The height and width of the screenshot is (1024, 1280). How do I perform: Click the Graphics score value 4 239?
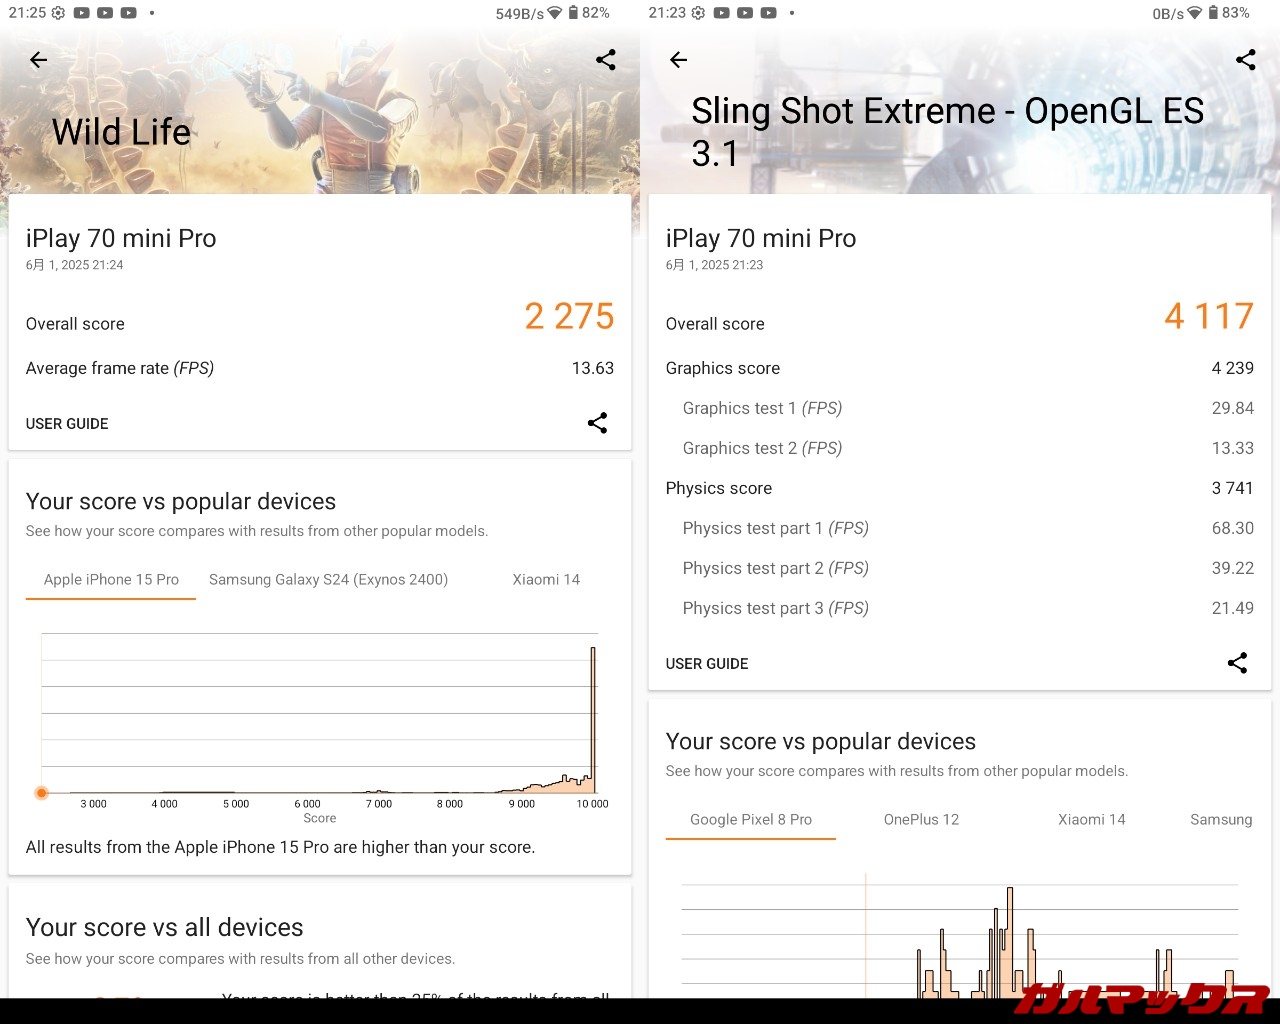point(1233,368)
